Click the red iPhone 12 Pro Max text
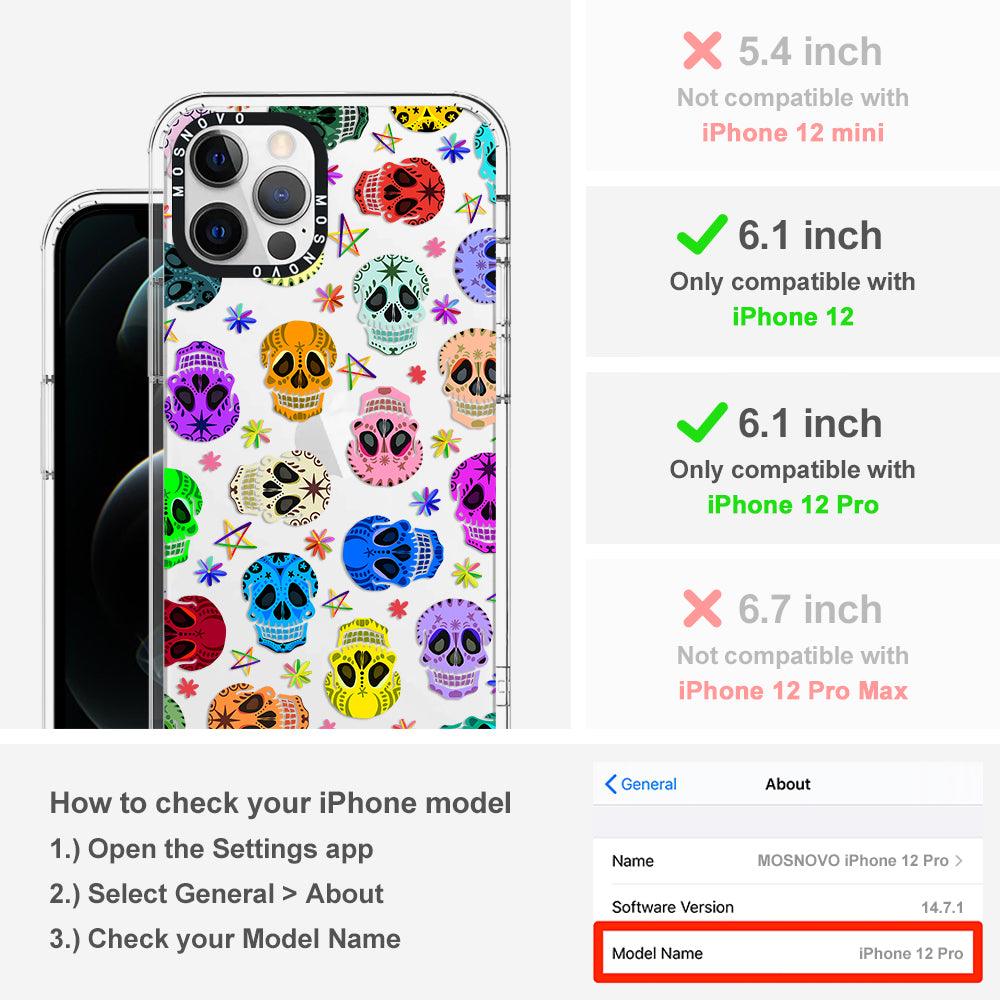 click(793, 691)
